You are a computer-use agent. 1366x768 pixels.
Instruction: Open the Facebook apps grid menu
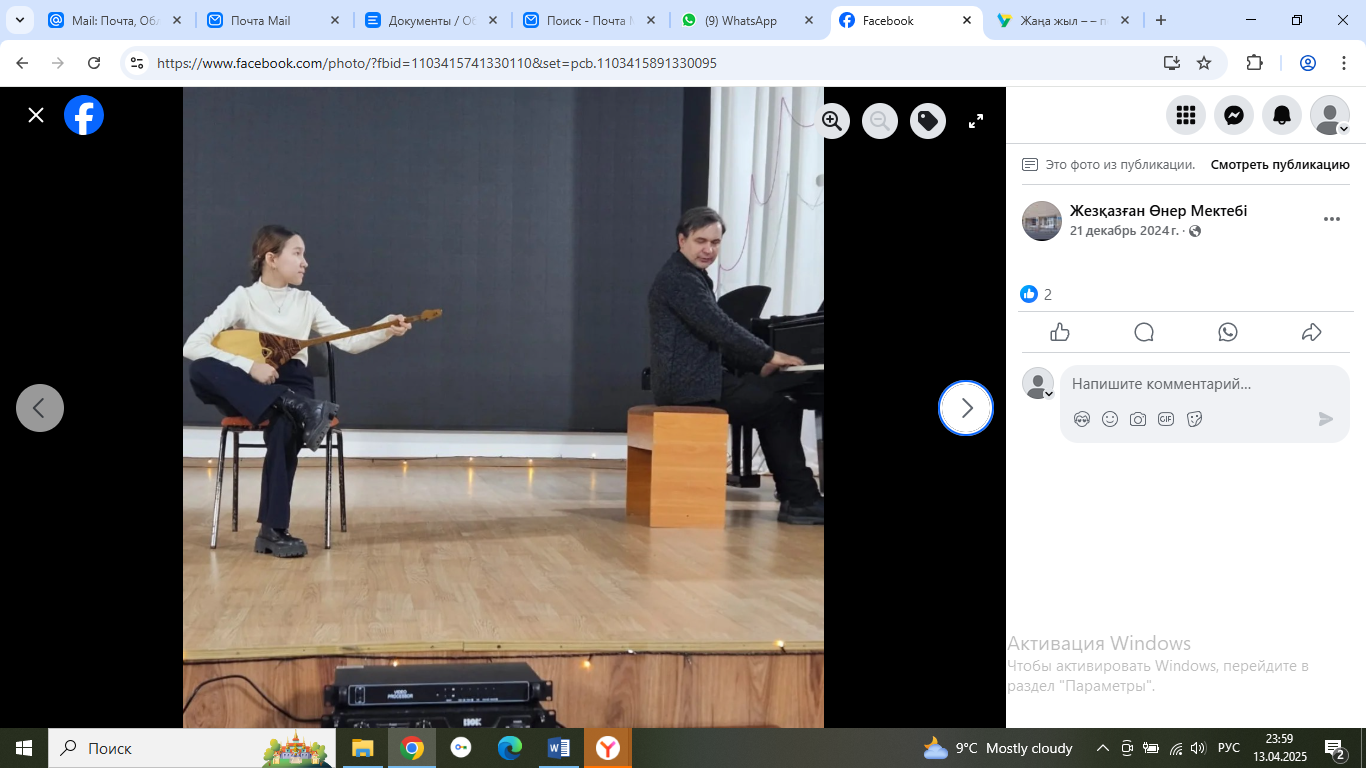1186,116
